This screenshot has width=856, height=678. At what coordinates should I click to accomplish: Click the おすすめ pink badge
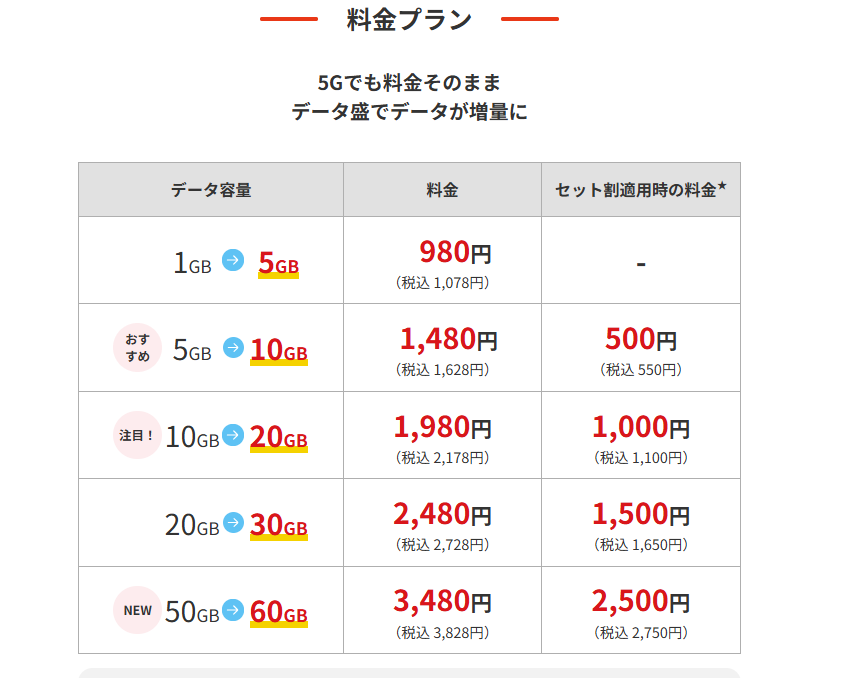(x=137, y=348)
